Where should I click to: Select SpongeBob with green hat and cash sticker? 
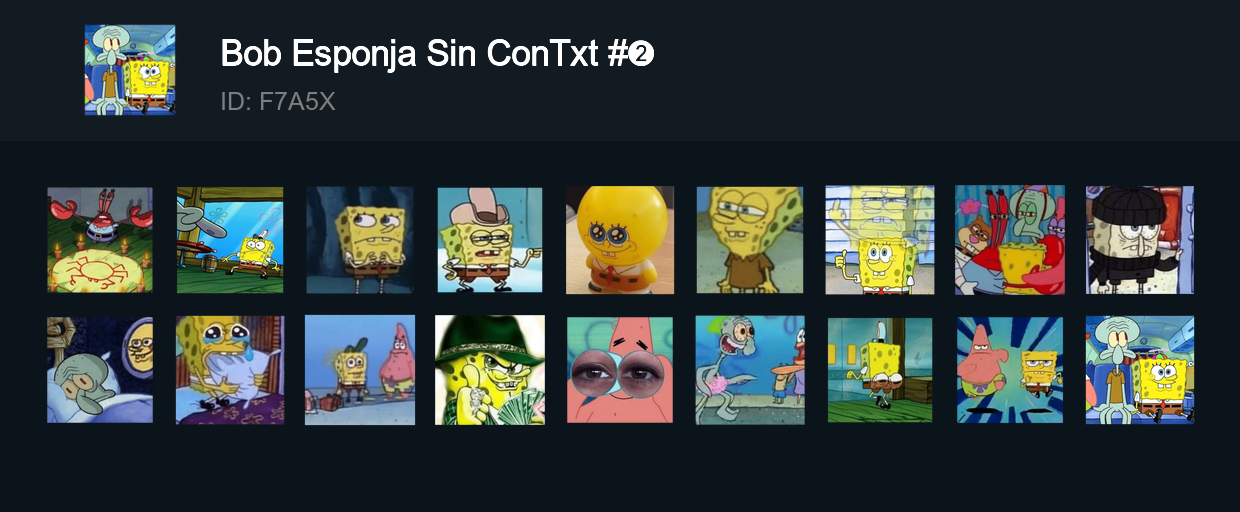pyautogui.click(x=490, y=370)
